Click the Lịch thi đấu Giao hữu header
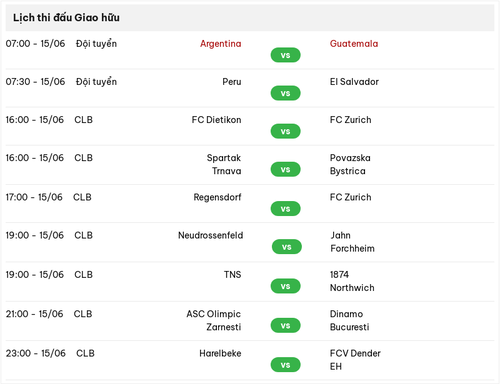This screenshot has width=500, height=384. tap(66, 17)
